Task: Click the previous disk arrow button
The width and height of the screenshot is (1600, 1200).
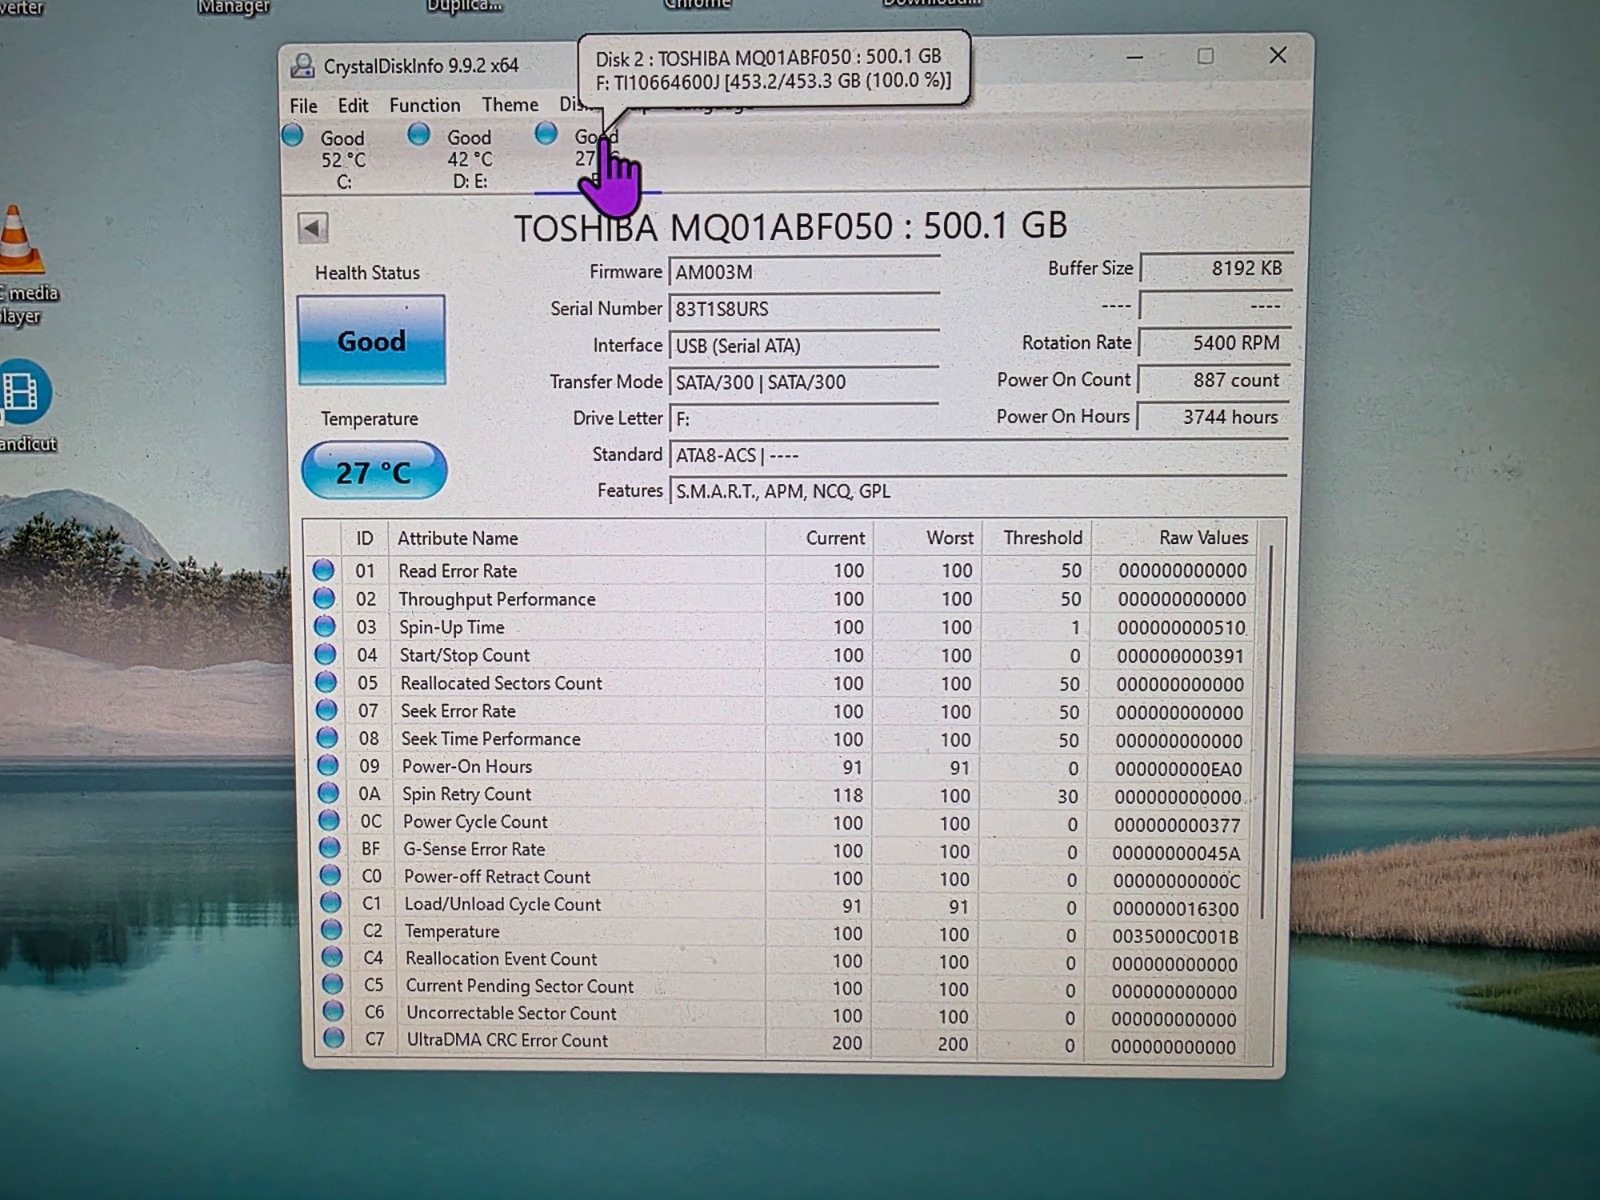Action: click(313, 228)
